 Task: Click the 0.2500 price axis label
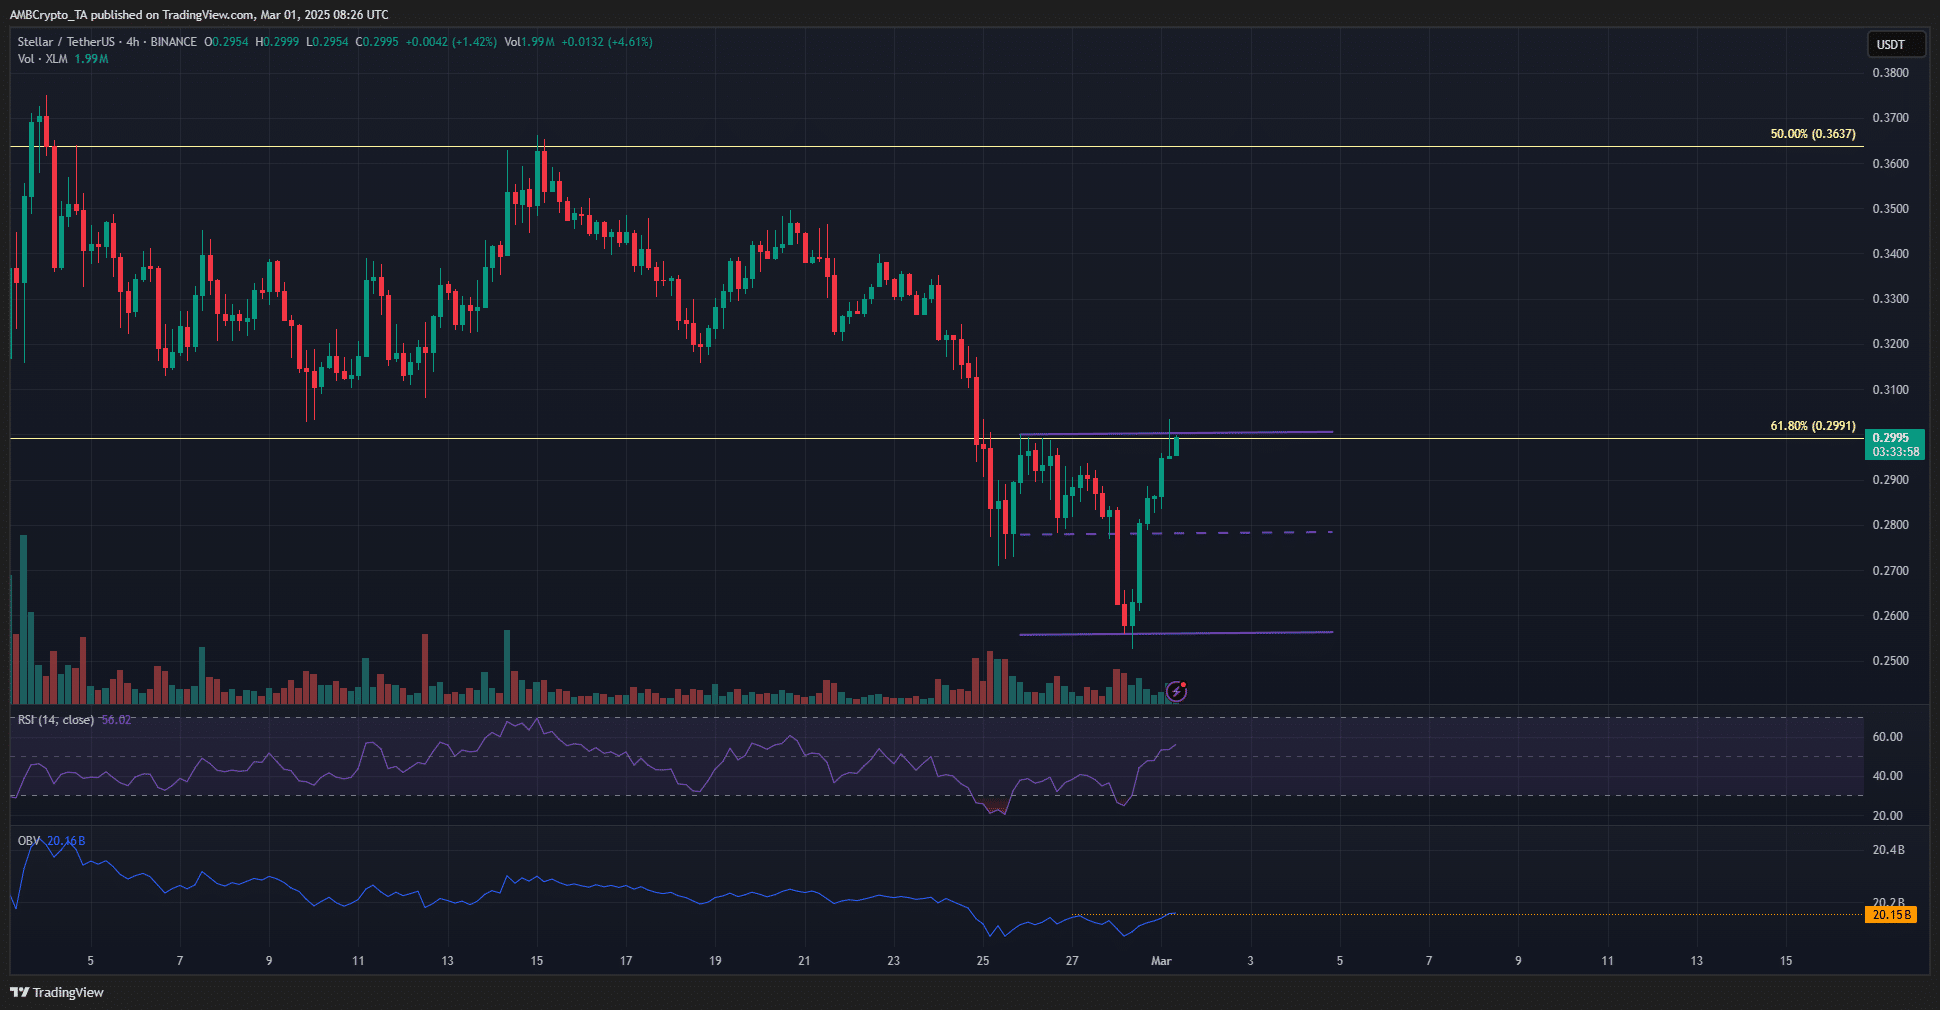coord(1890,661)
